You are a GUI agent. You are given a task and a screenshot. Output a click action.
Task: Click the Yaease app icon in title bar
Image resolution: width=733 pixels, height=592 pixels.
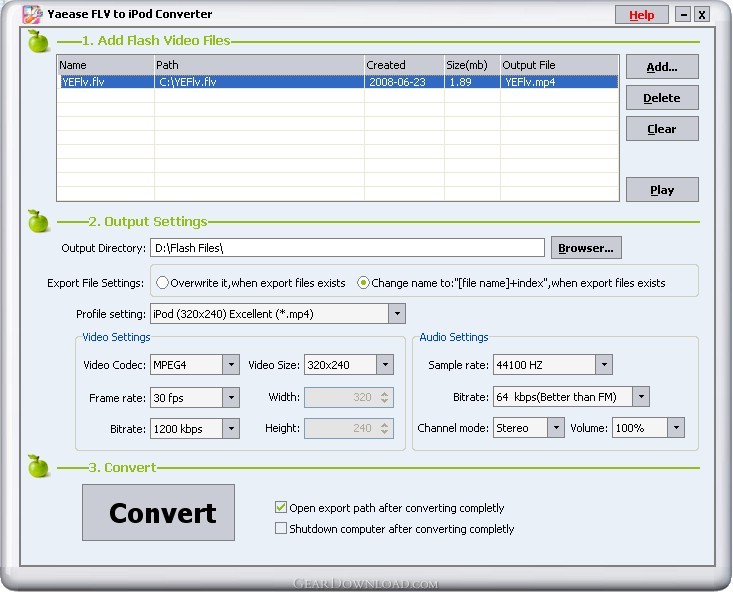point(32,14)
